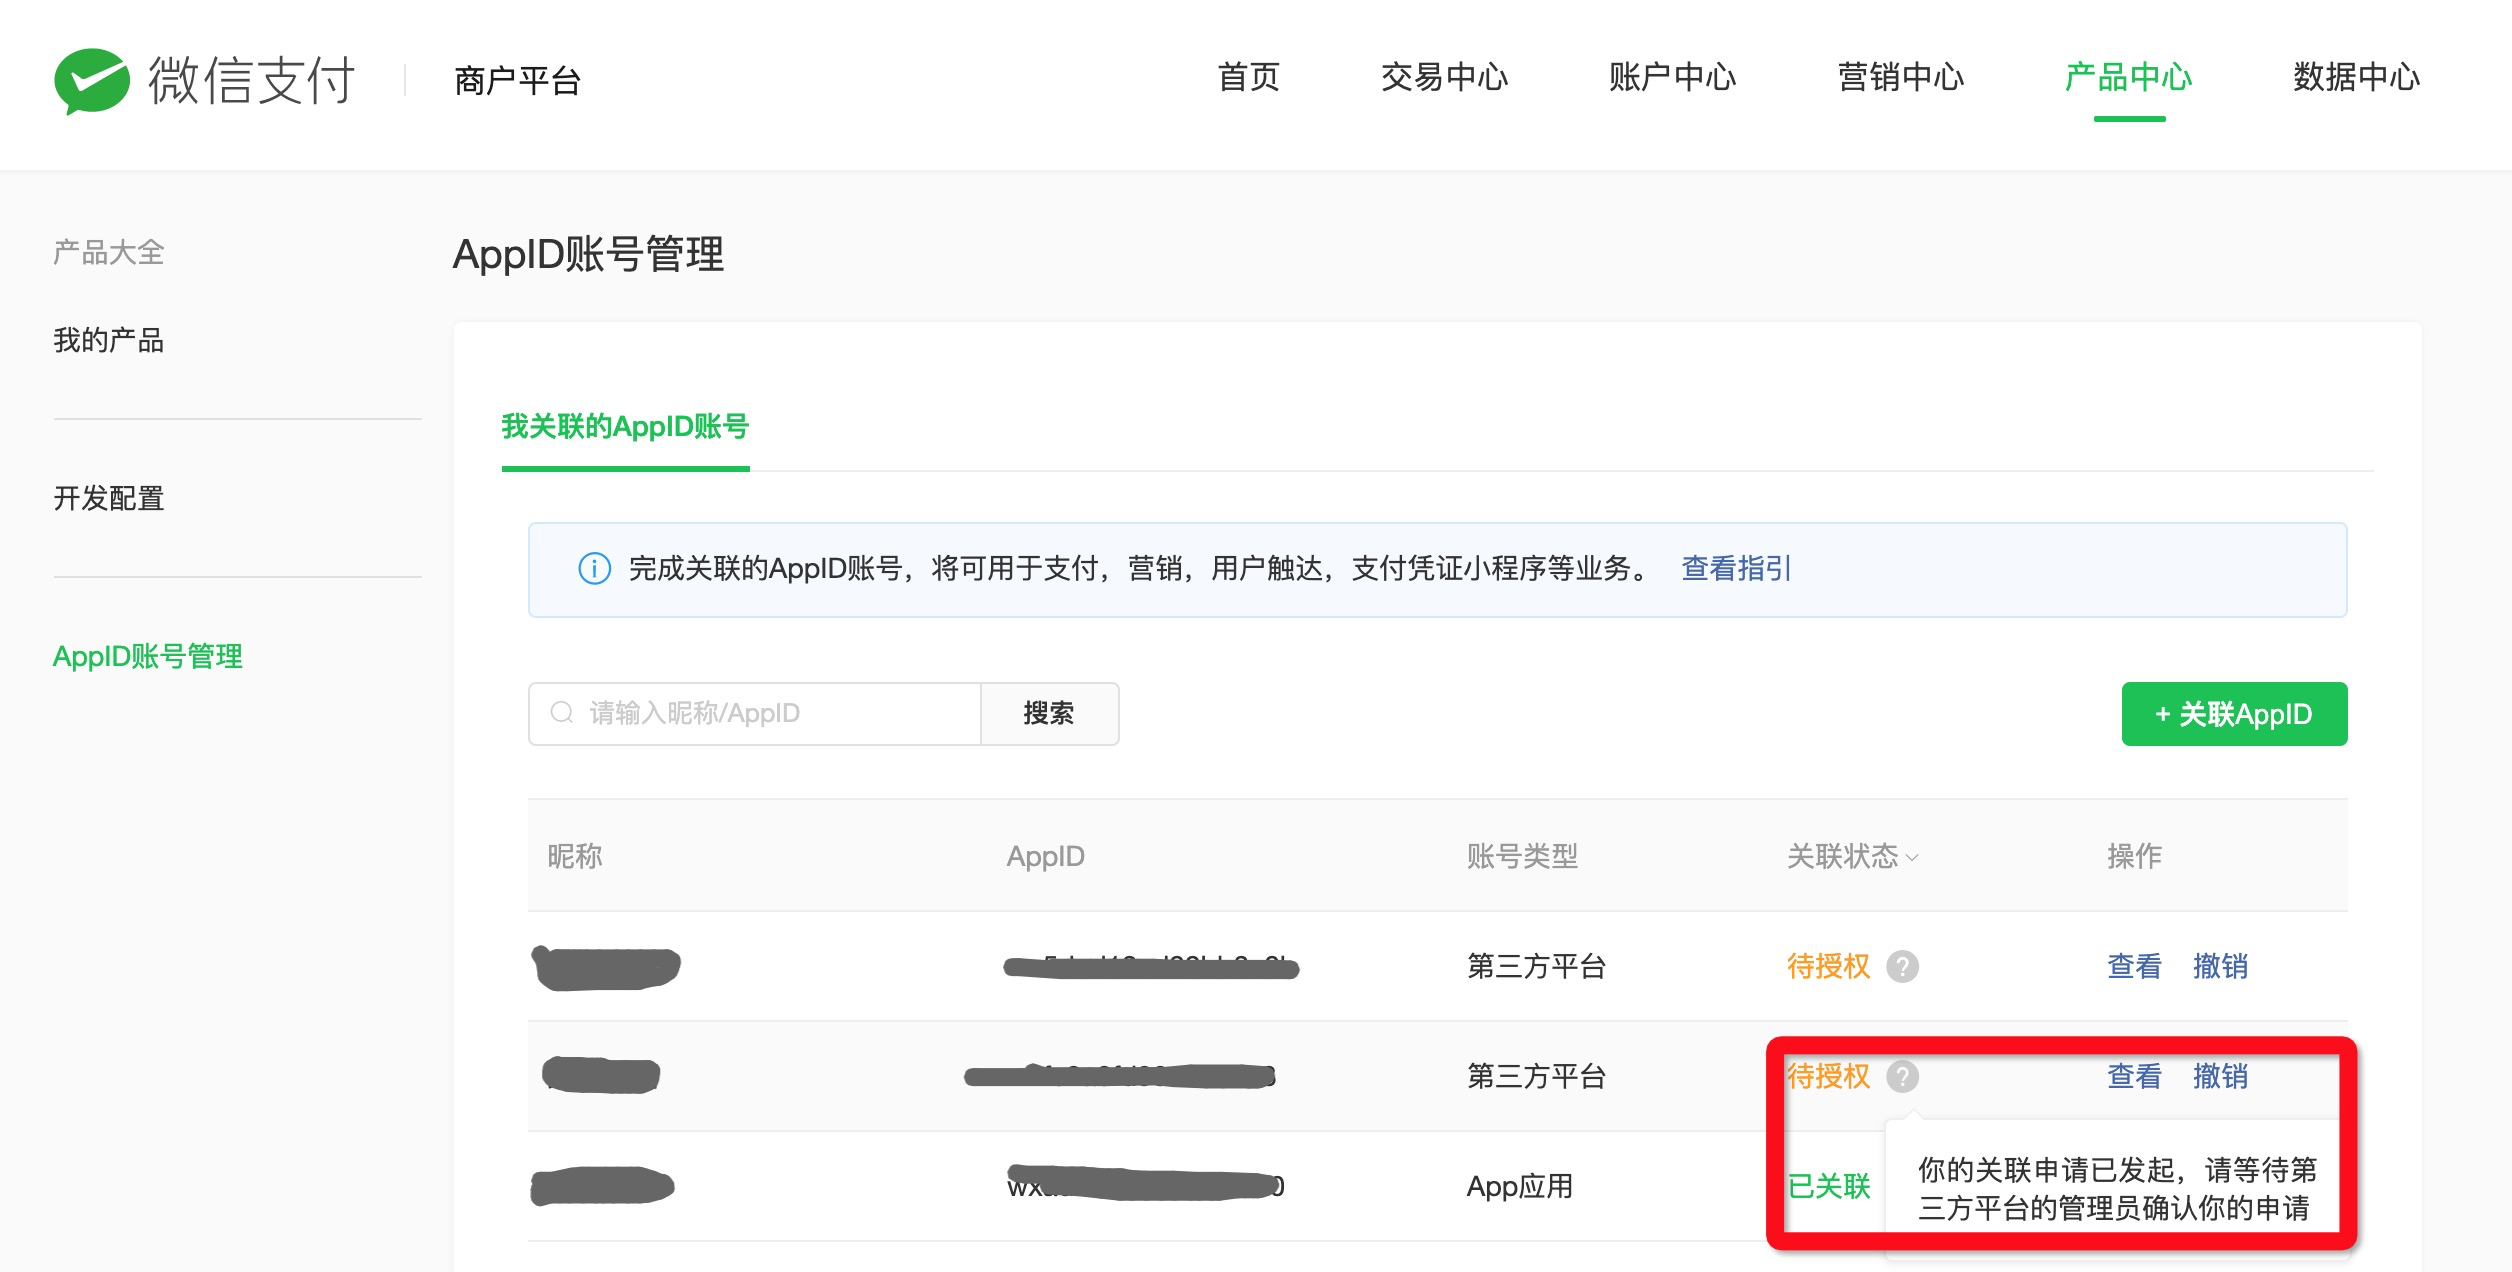
Task: Click 查看 in first table row
Action: (x=2134, y=967)
